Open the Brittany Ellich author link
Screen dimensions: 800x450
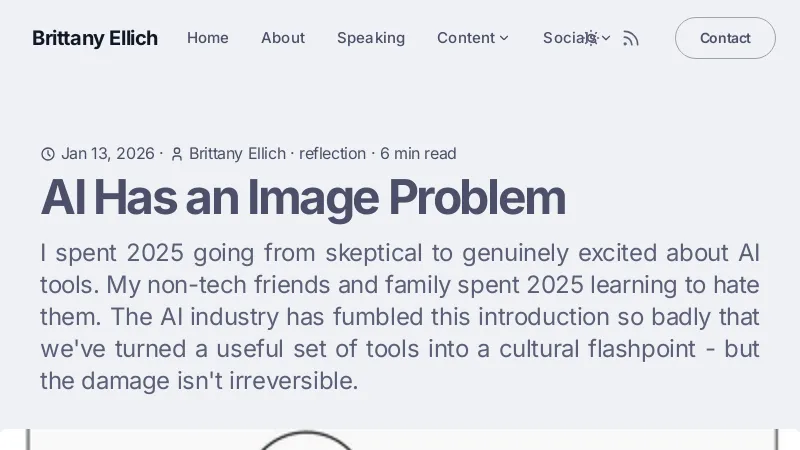pyautogui.click(x=237, y=154)
